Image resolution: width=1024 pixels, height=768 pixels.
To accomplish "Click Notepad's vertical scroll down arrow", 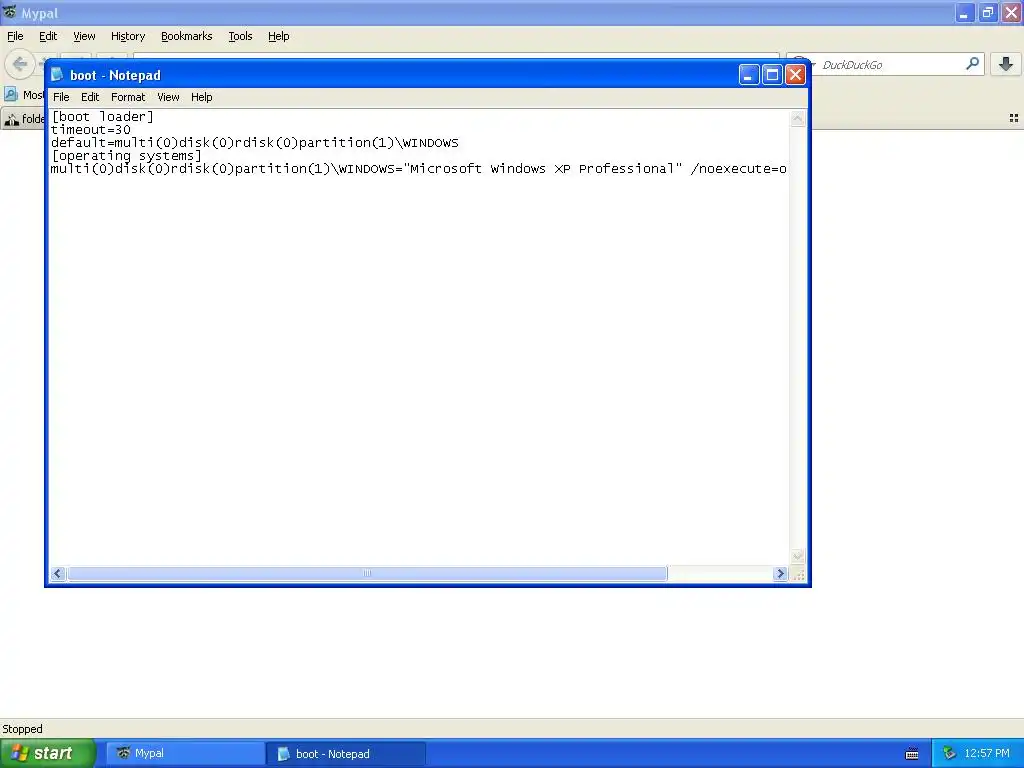I will [797, 556].
